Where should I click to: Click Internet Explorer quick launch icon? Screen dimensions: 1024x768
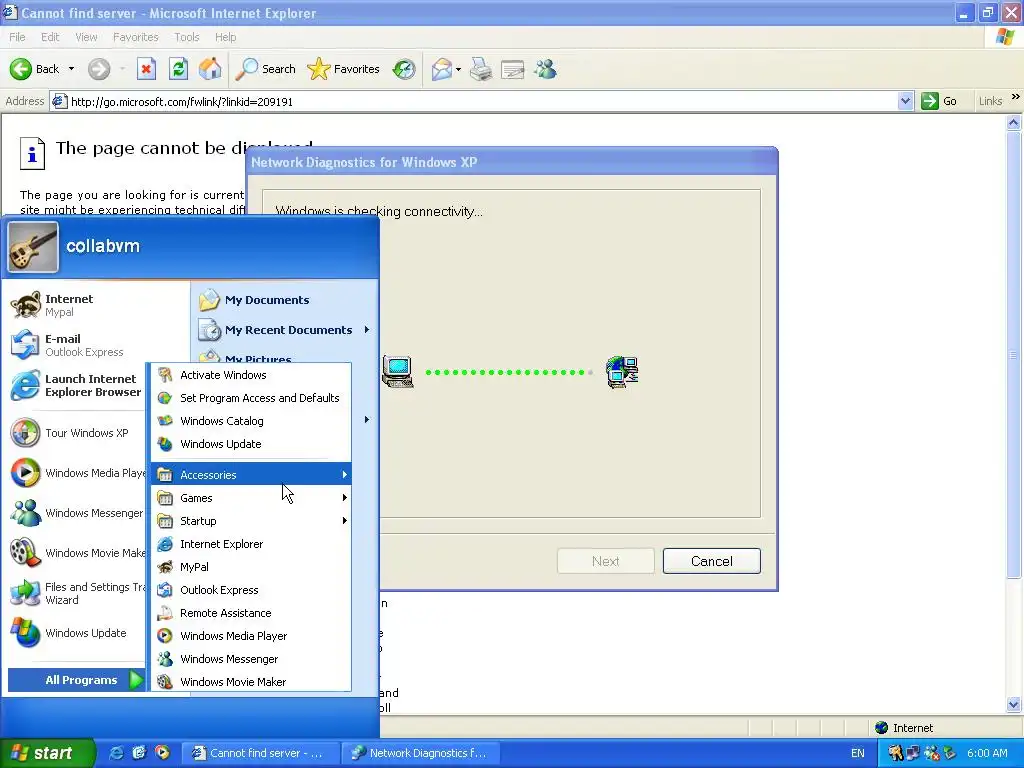pos(116,753)
